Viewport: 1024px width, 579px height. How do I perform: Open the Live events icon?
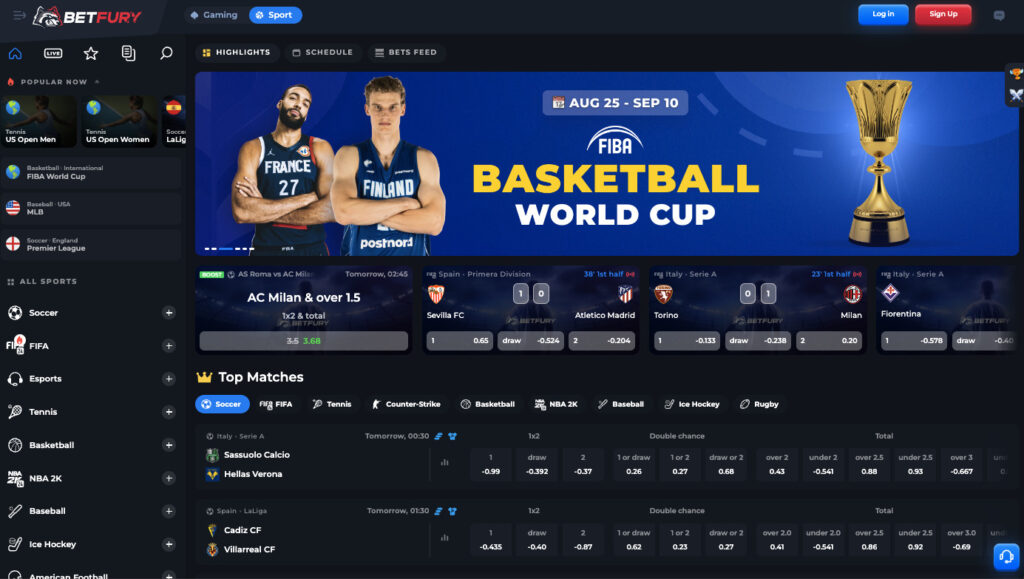[x=53, y=54]
